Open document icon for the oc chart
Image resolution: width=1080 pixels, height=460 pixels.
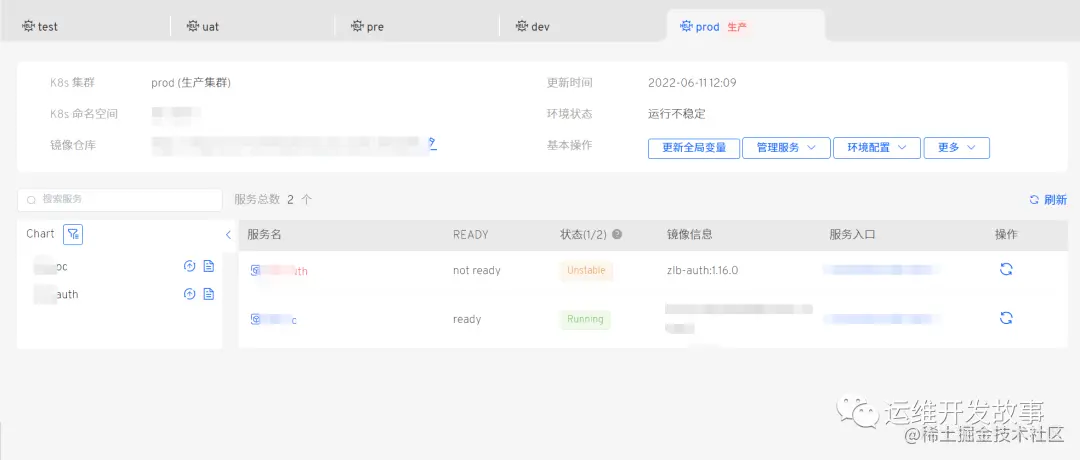coord(209,266)
